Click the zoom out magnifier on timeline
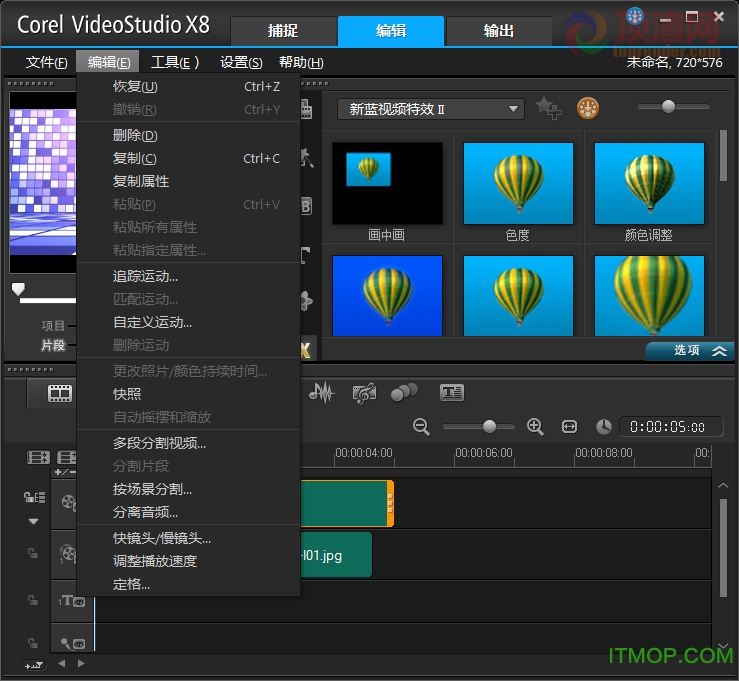This screenshot has height=681, width=739. coord(421,427)
